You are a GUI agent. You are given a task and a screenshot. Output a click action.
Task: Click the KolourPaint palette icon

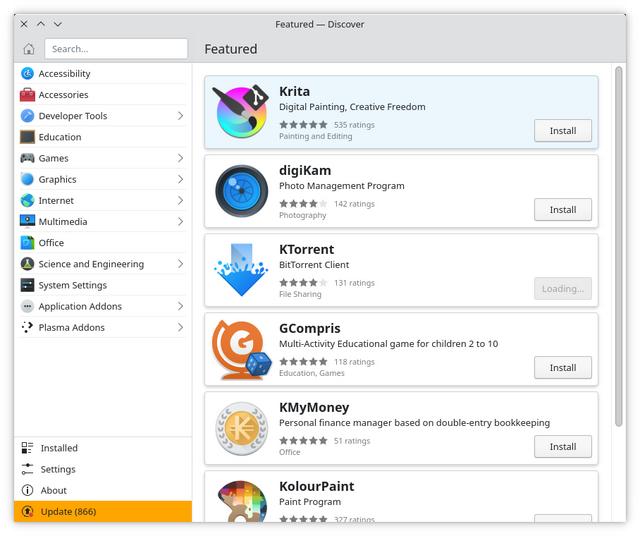[242, 501]
